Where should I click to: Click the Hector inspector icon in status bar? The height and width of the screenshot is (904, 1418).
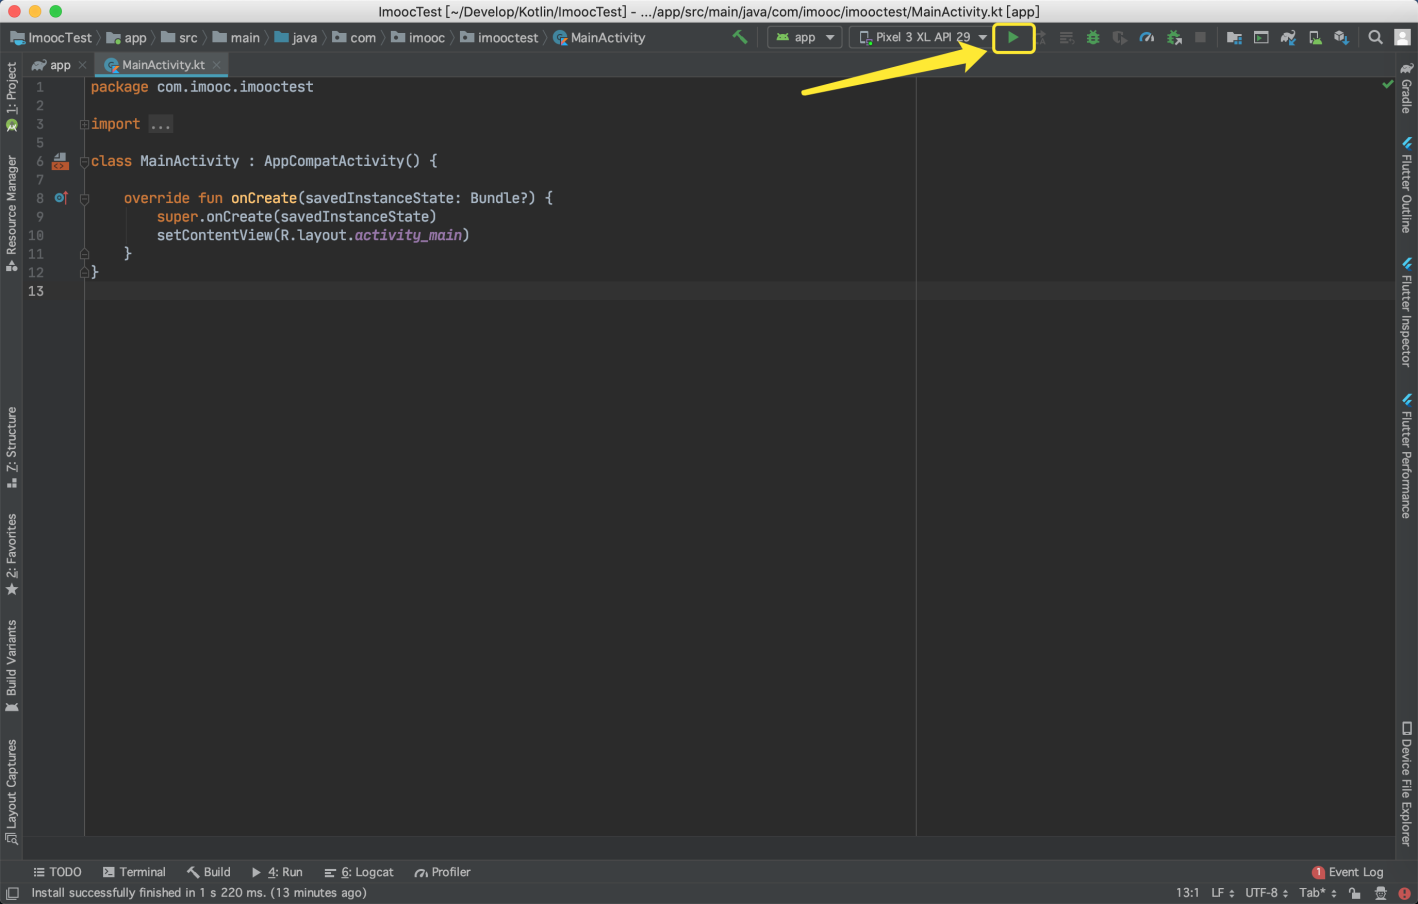[x=1380, y=893]
